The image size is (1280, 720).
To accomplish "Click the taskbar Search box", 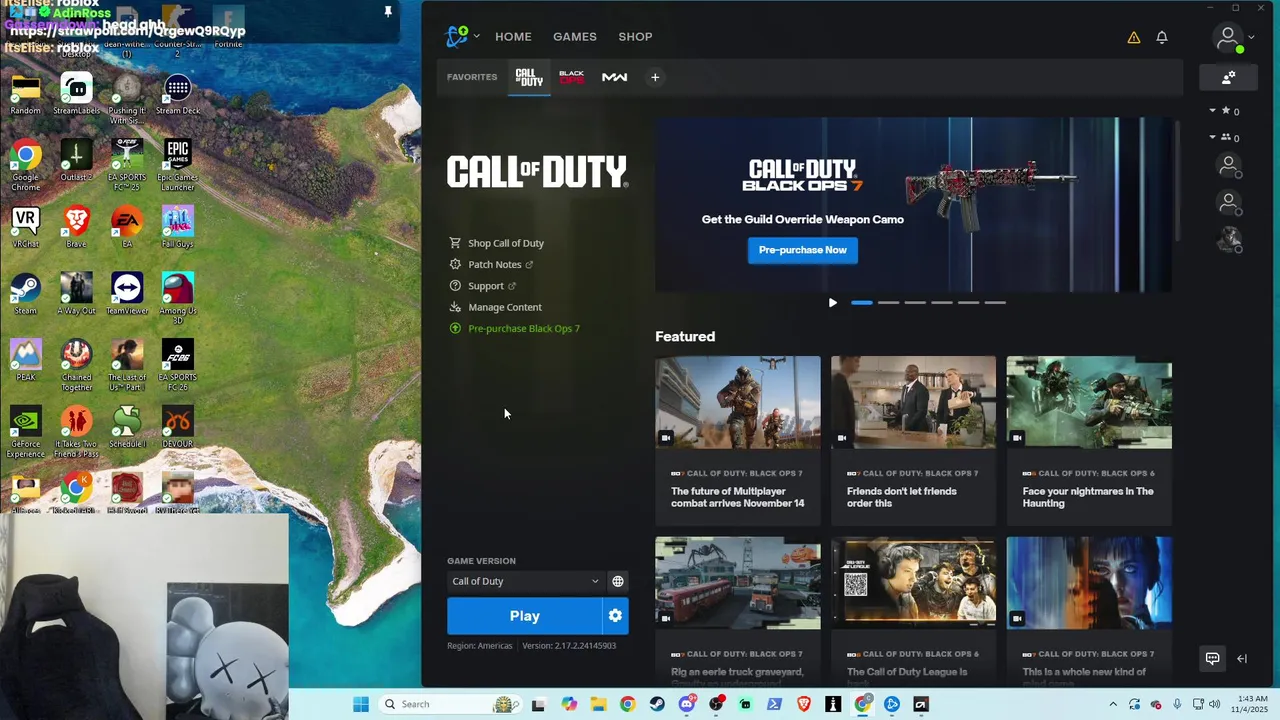I will click(x=450, y=704).
